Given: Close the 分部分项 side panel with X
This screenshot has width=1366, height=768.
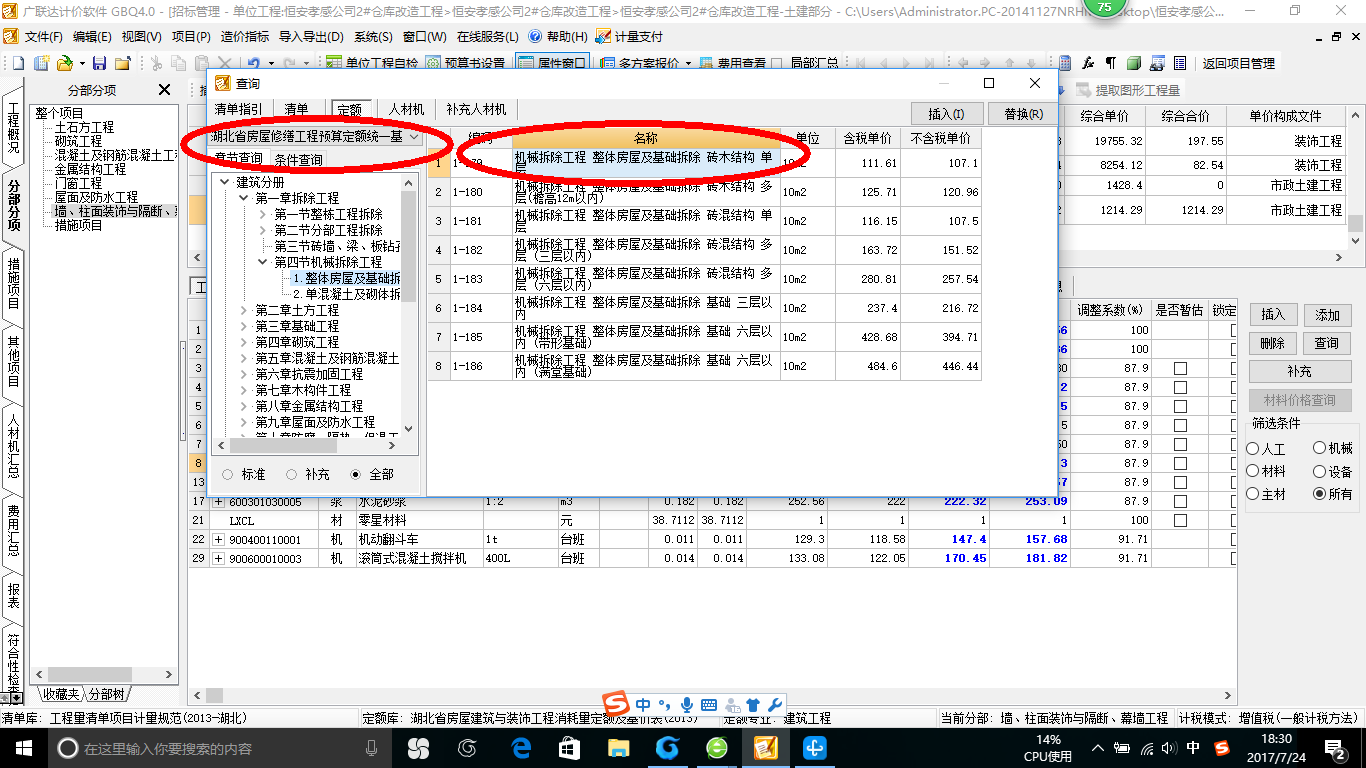Looking at the screenshot, I should point(165,90).
